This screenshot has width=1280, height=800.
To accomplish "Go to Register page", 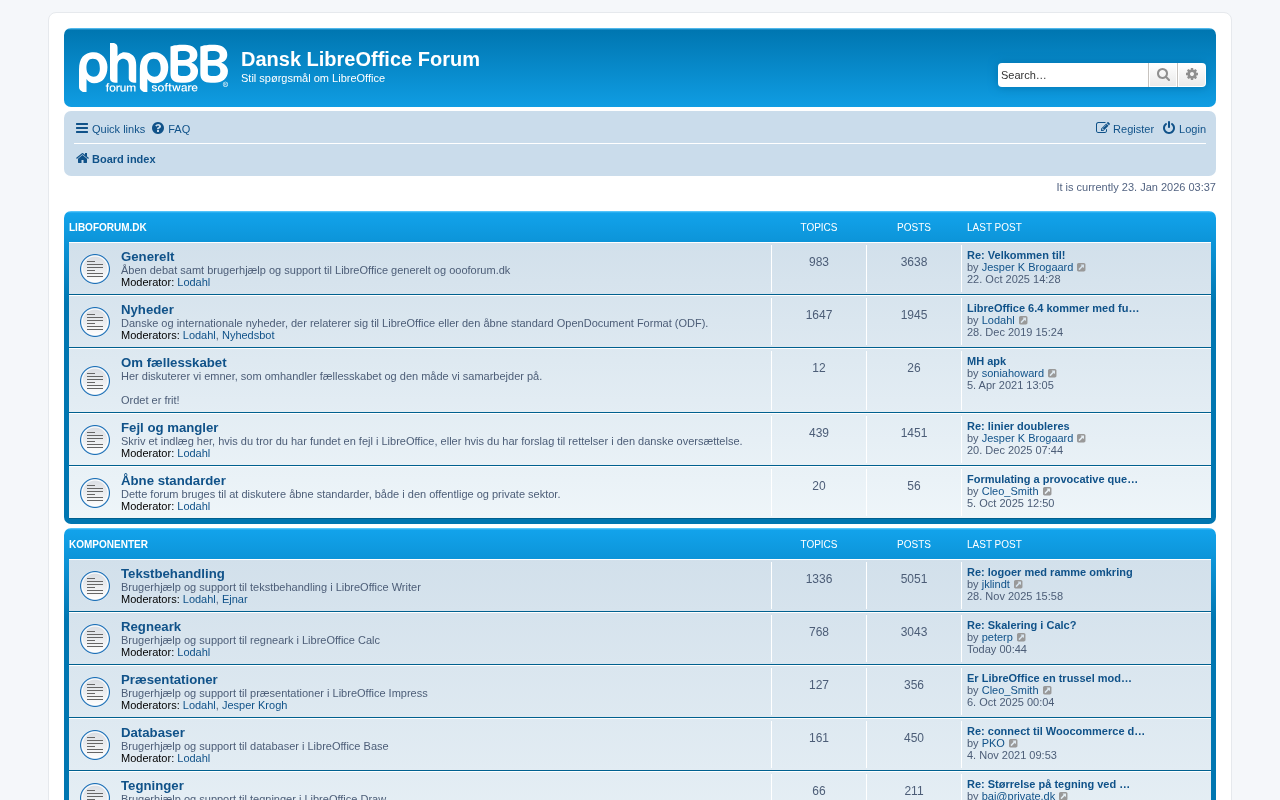I will 1125,129.
